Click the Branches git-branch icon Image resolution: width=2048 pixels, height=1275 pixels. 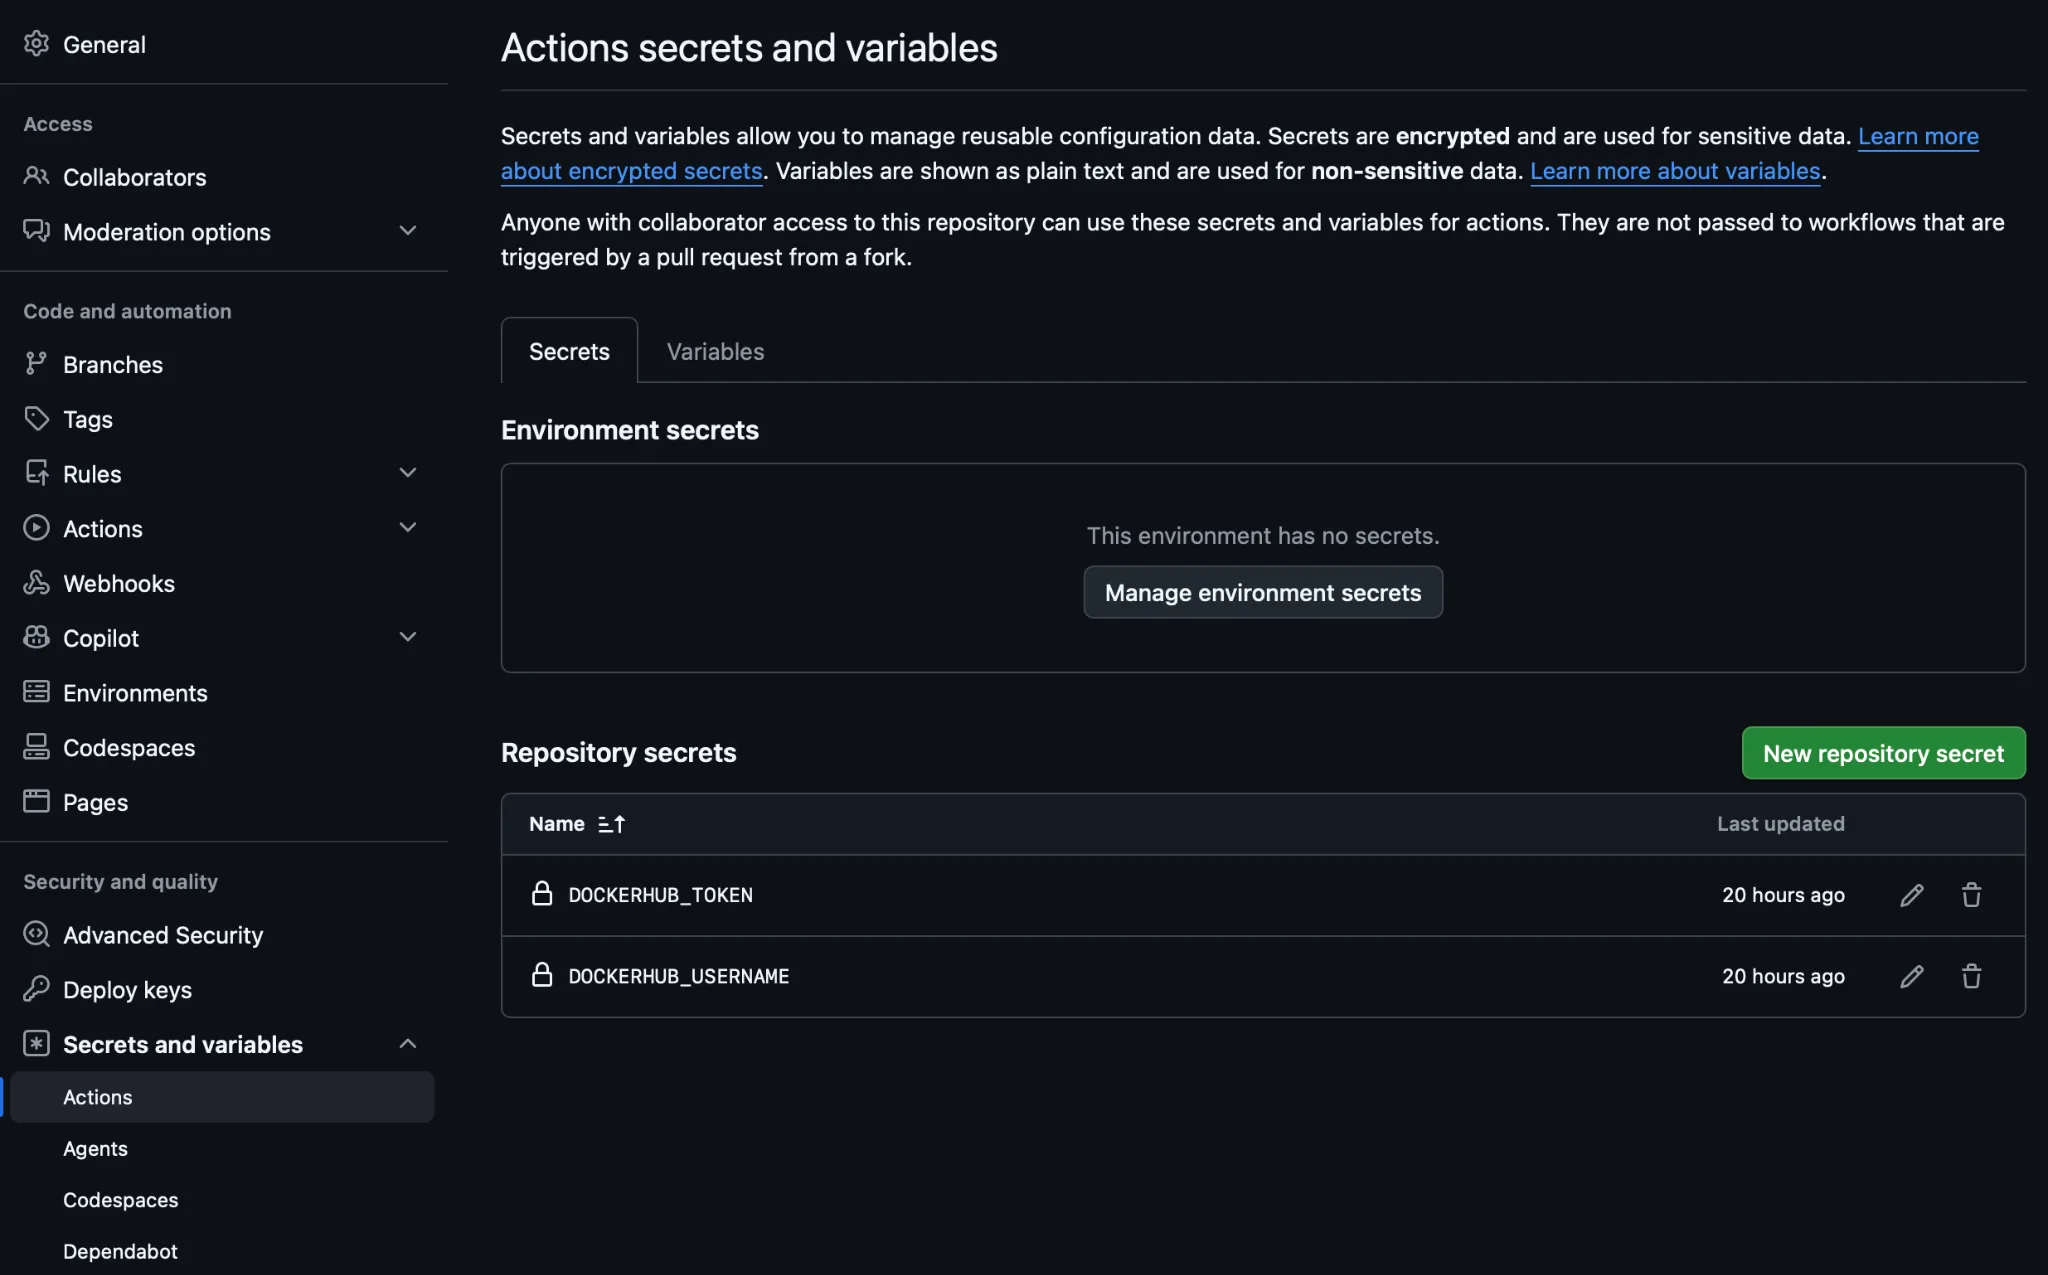pyautogui.click(x=37, y=364)
